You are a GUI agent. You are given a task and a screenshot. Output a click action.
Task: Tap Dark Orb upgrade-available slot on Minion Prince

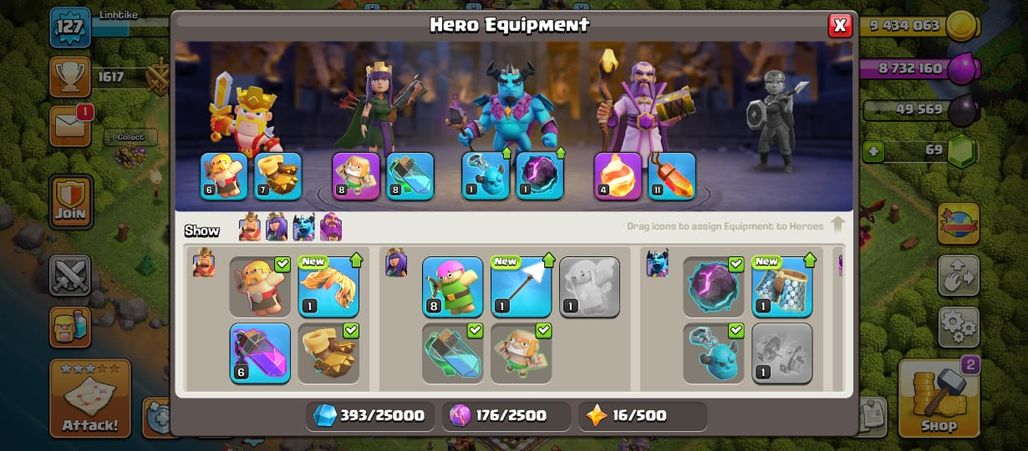pos(540,176)
